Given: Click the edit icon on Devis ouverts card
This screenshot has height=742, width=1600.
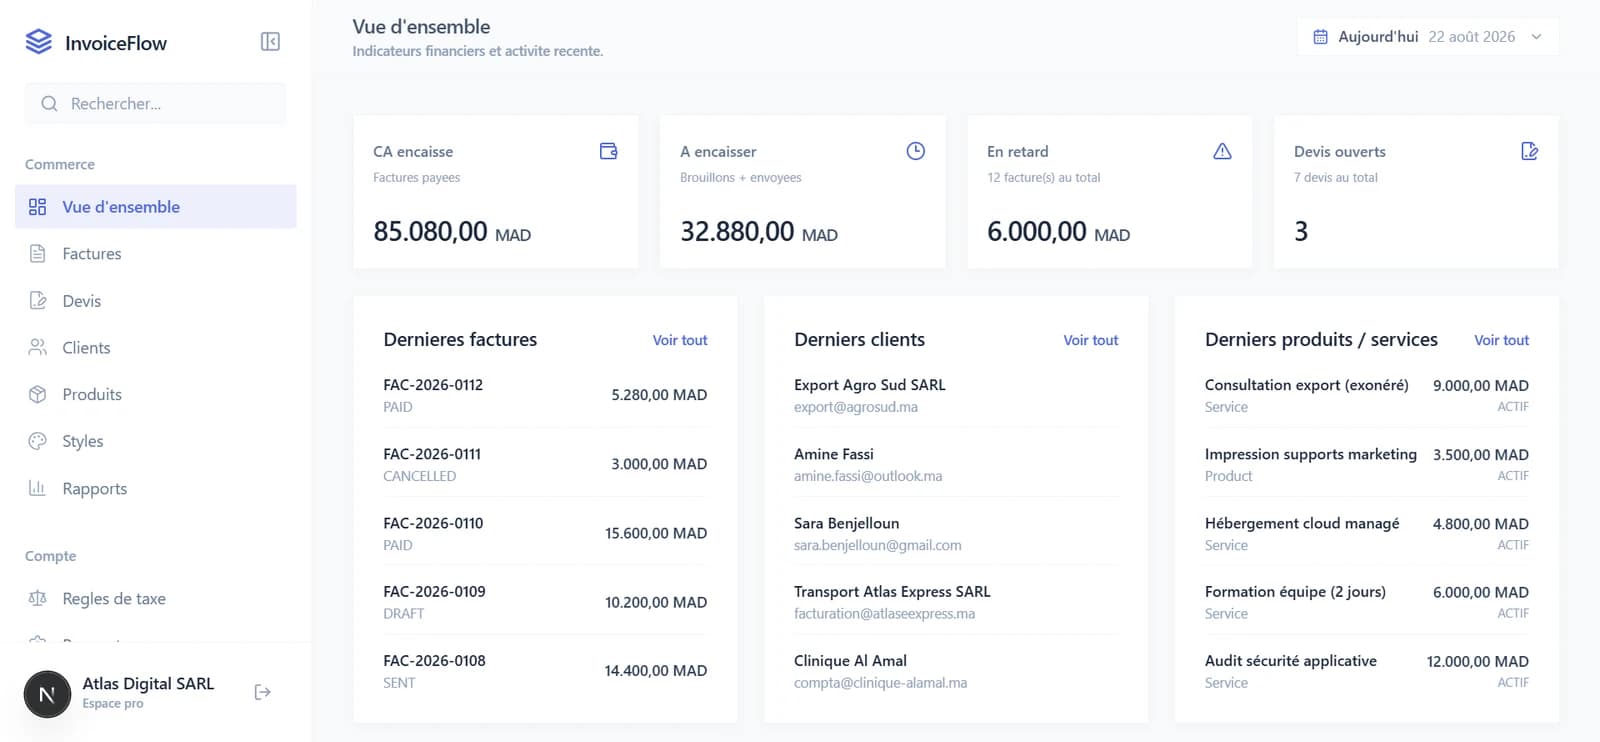Looking at the screenshot, I should (x=1529, y=151).
